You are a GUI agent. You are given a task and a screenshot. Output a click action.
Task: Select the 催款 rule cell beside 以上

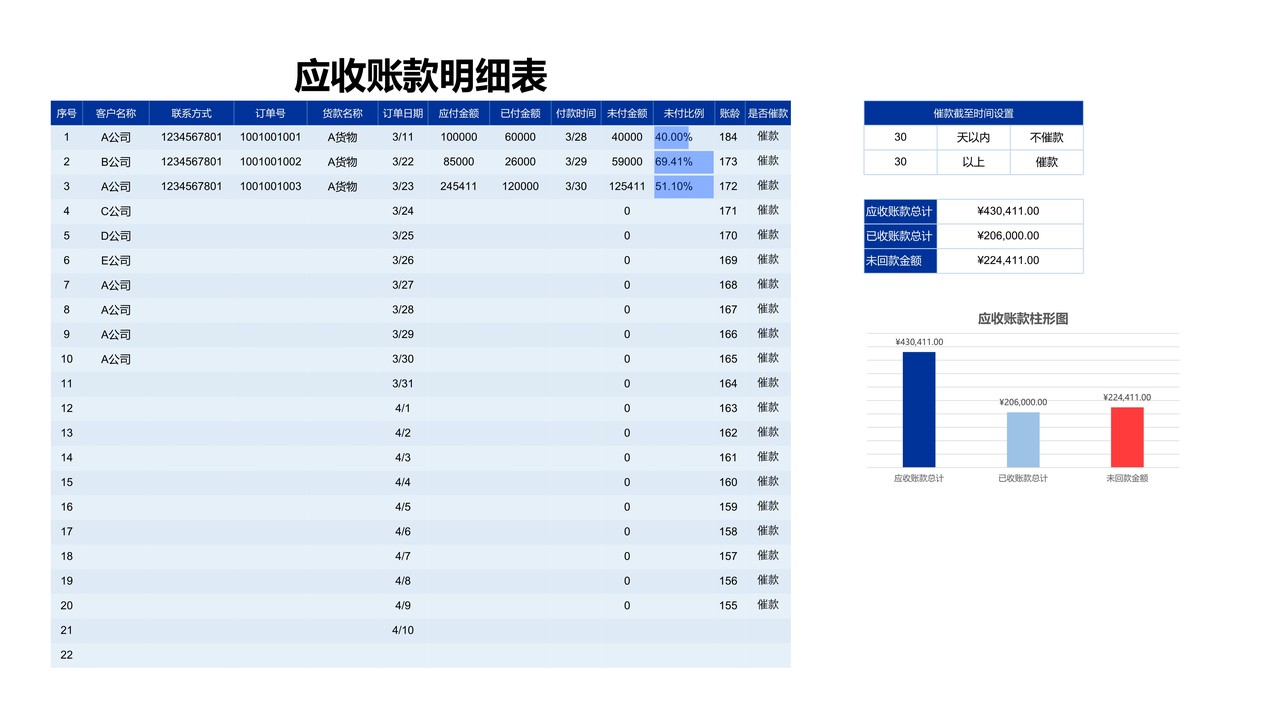[1046, 162]
